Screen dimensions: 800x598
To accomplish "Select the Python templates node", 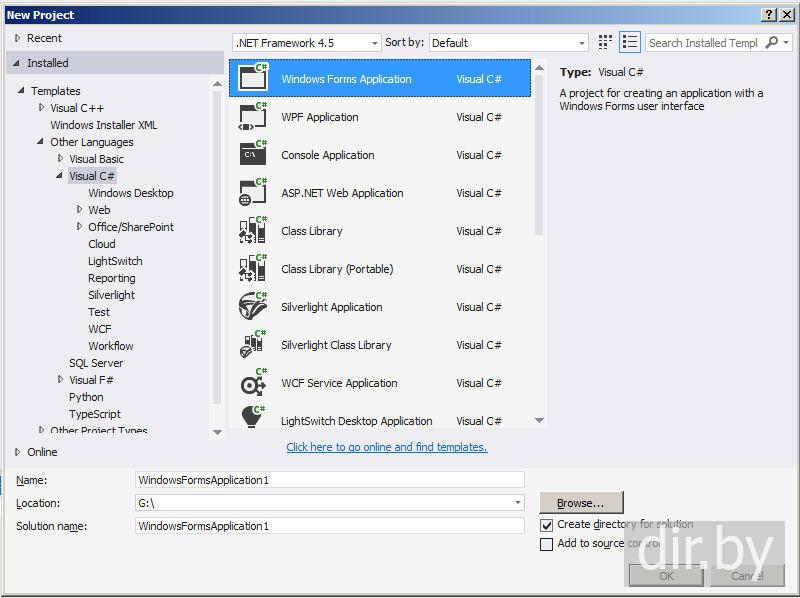I will (x=86, y=397).
